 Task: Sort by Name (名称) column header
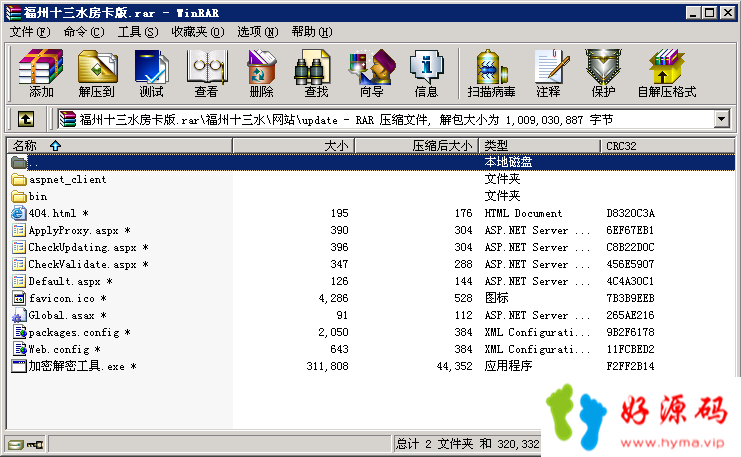point(120,146)
